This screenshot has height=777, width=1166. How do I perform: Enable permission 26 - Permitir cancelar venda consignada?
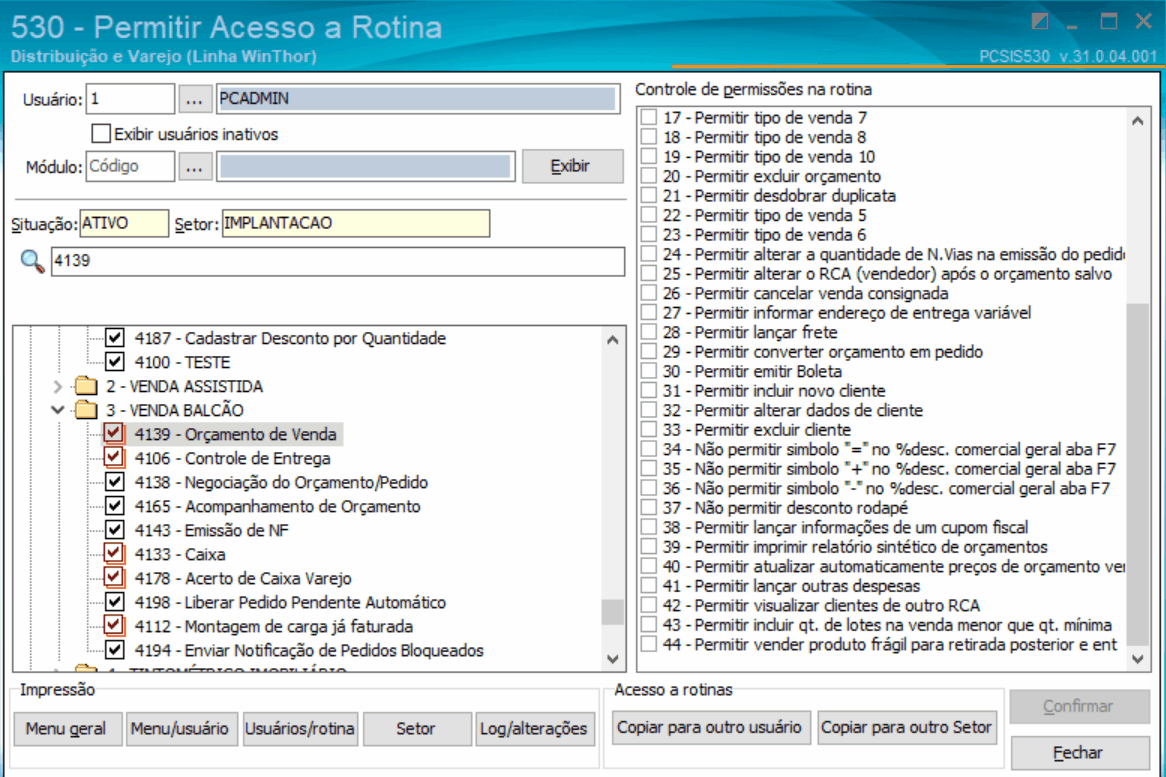649,293
